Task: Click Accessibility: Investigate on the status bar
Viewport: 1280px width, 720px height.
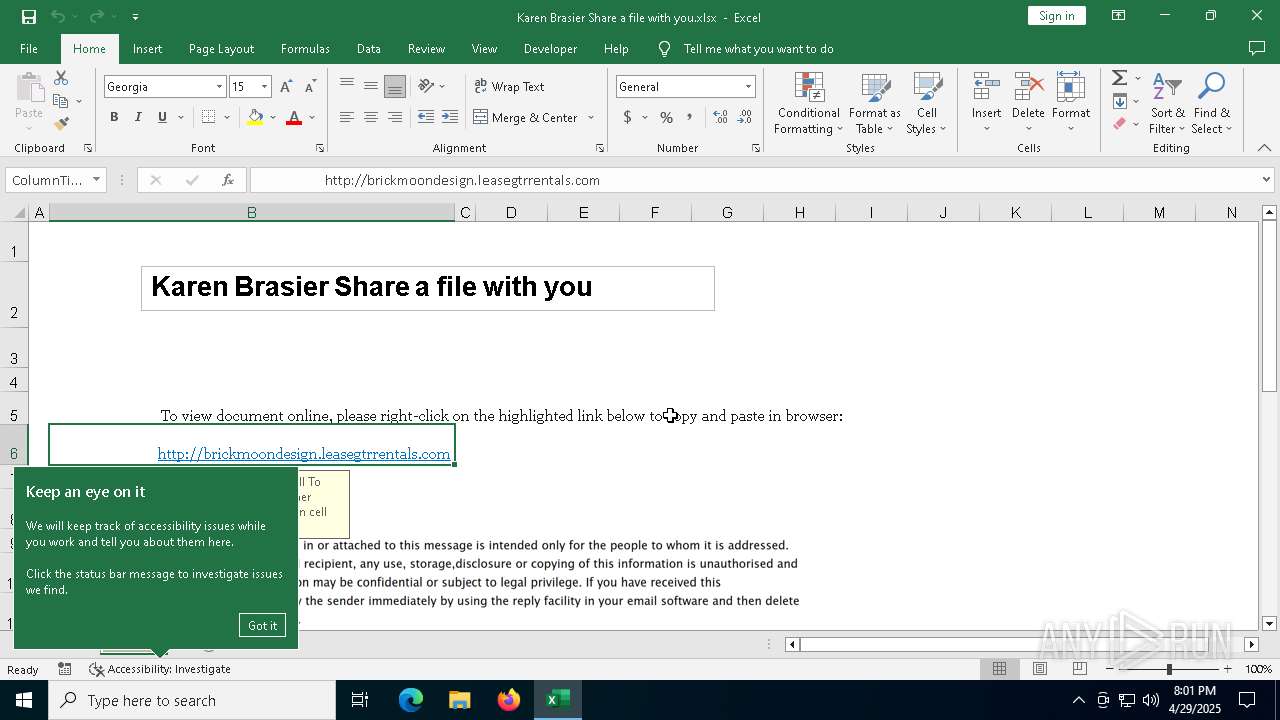Action: [160, 669]
